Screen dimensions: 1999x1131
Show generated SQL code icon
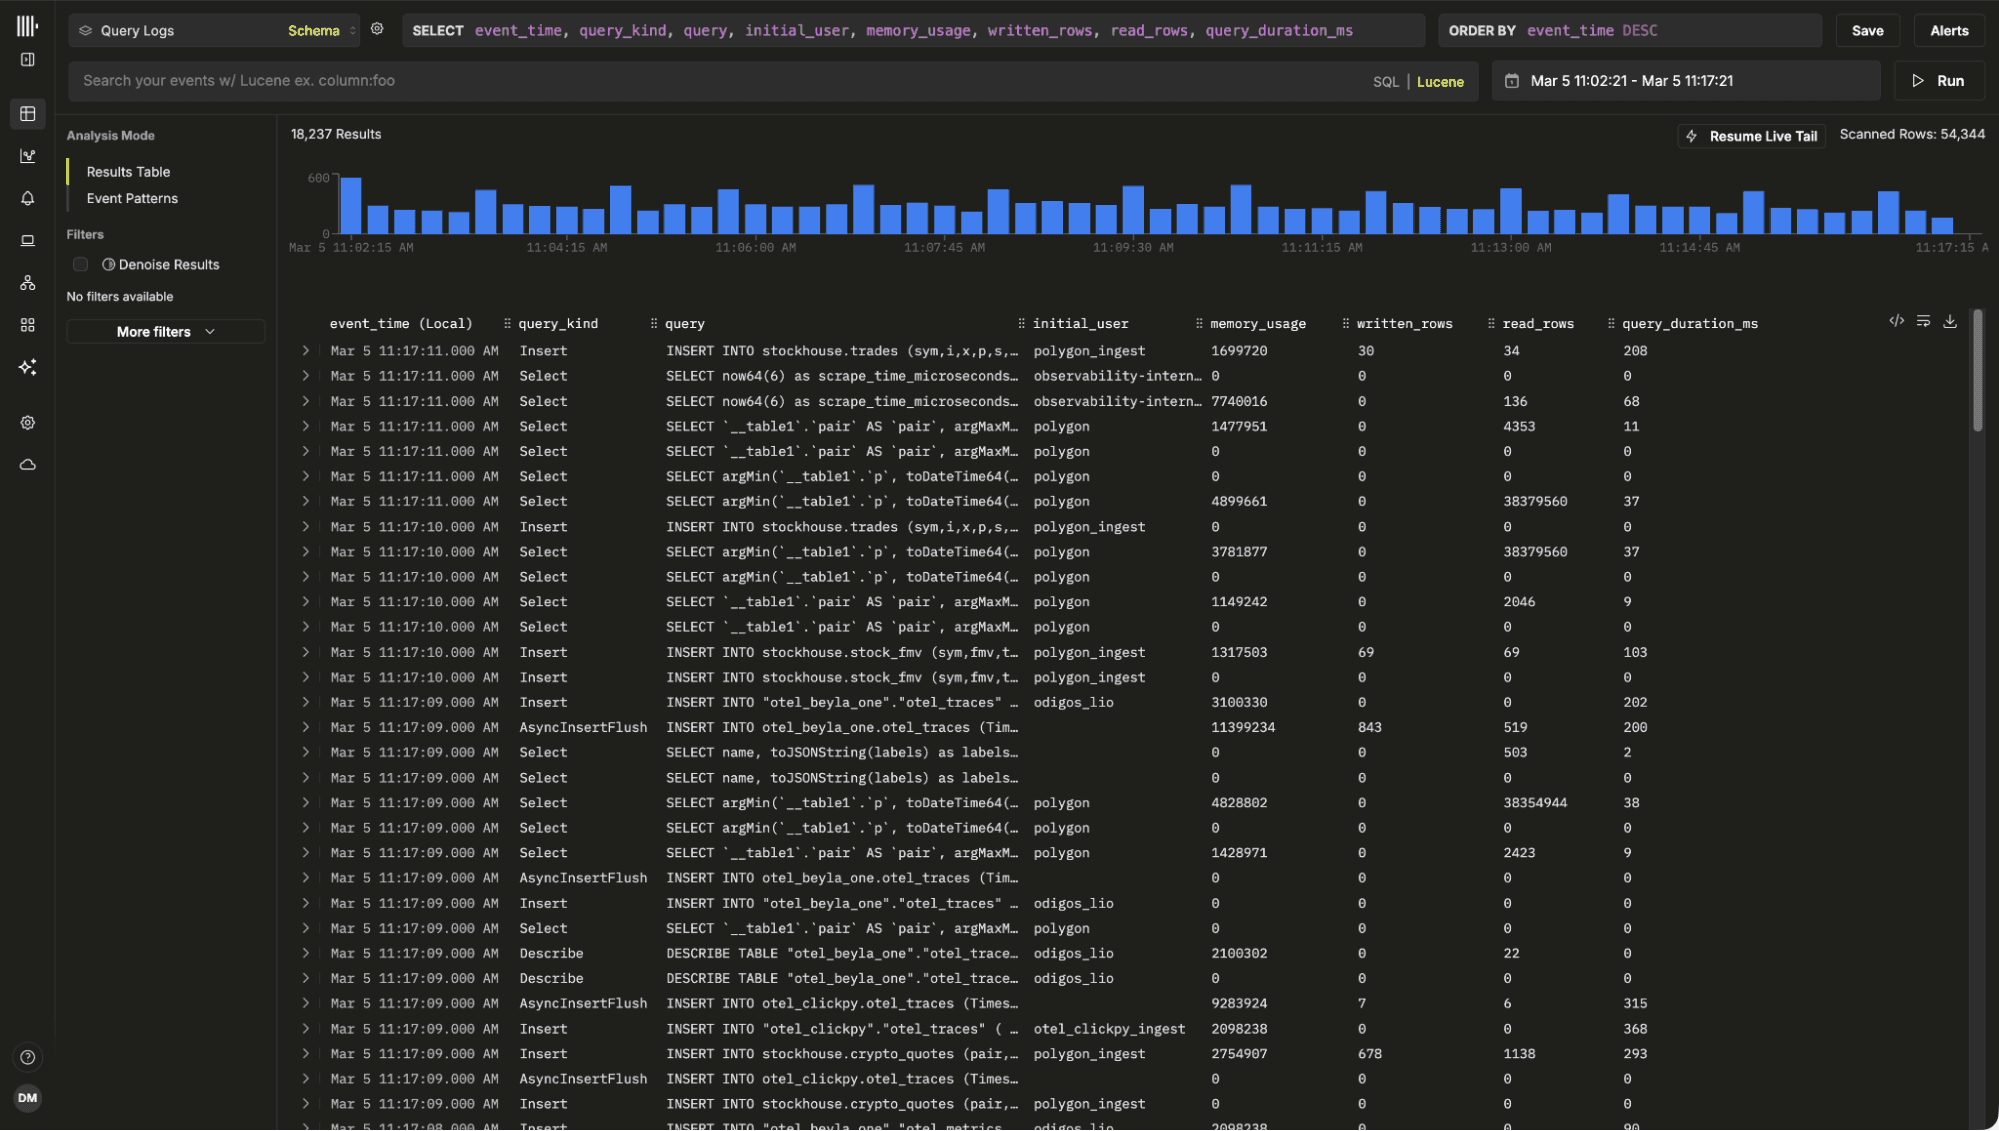[x=1895, y=321]
